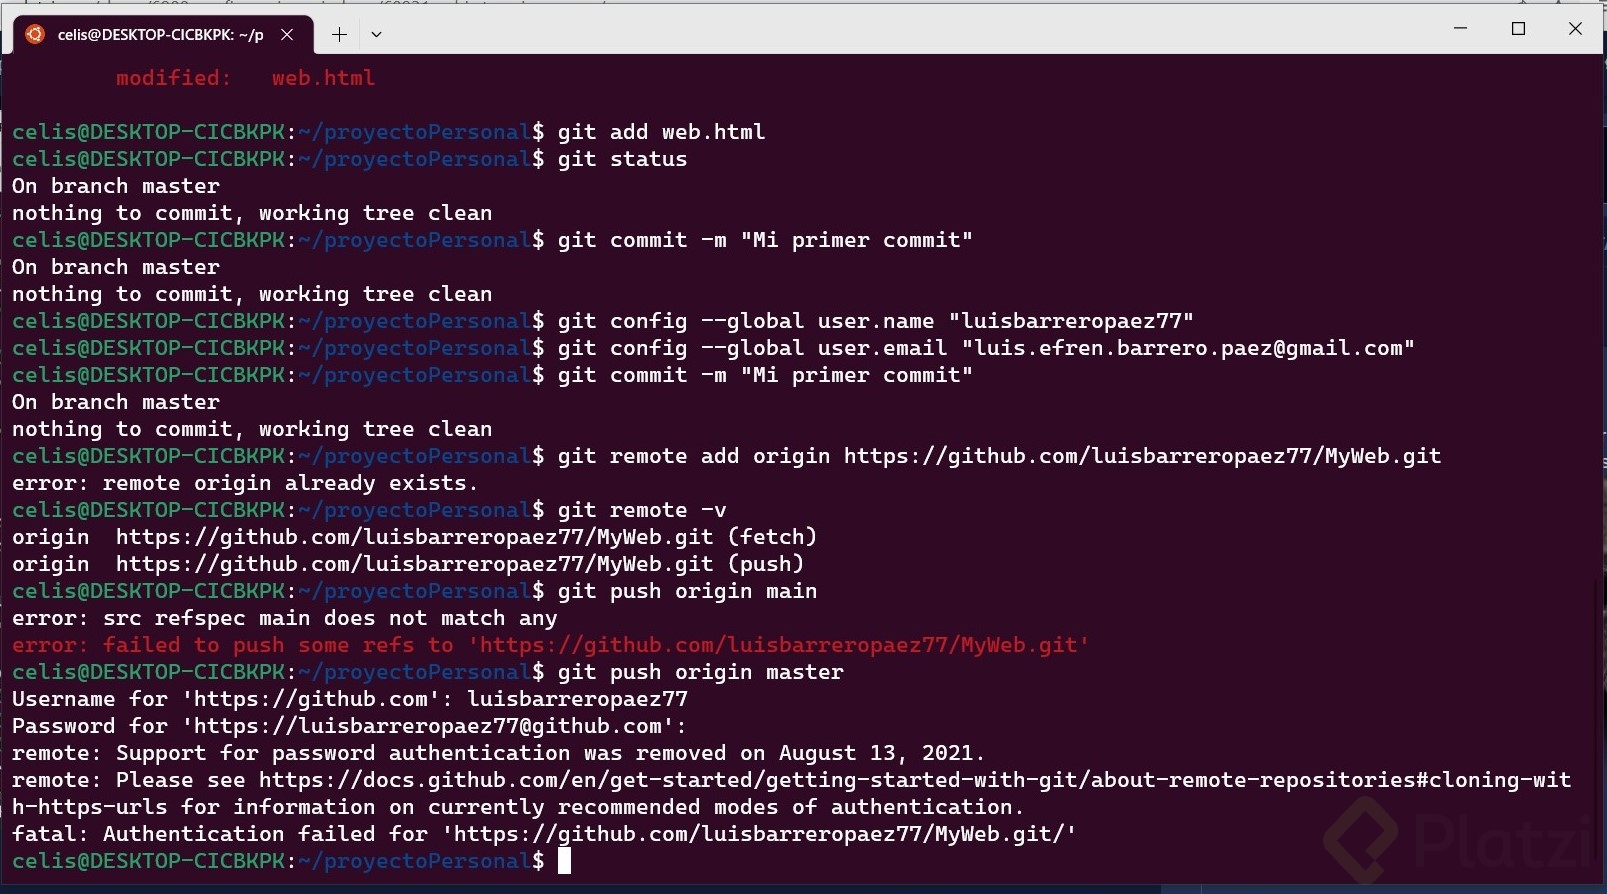Image resolution: width=1607 pixels, height=894 pixels.
Task: Open a new terminal tab with the plus button
Action: coord(340,34)
